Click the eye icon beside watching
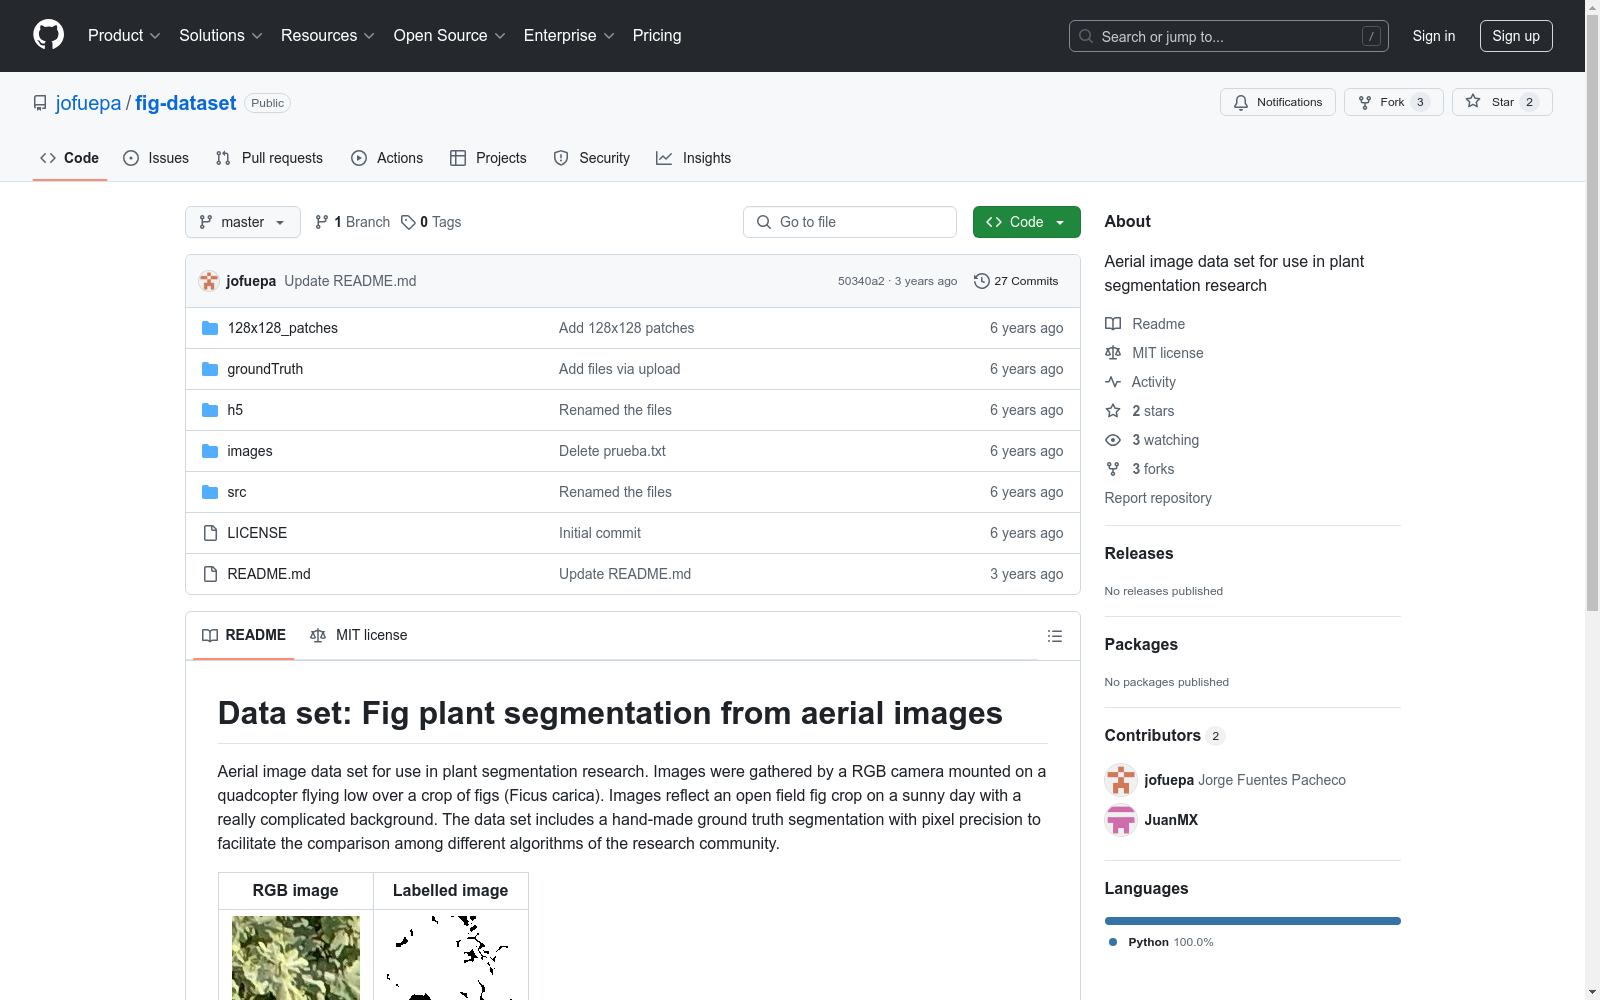The height and width of the screenshot is (1000, 1600). point(1113,440)
